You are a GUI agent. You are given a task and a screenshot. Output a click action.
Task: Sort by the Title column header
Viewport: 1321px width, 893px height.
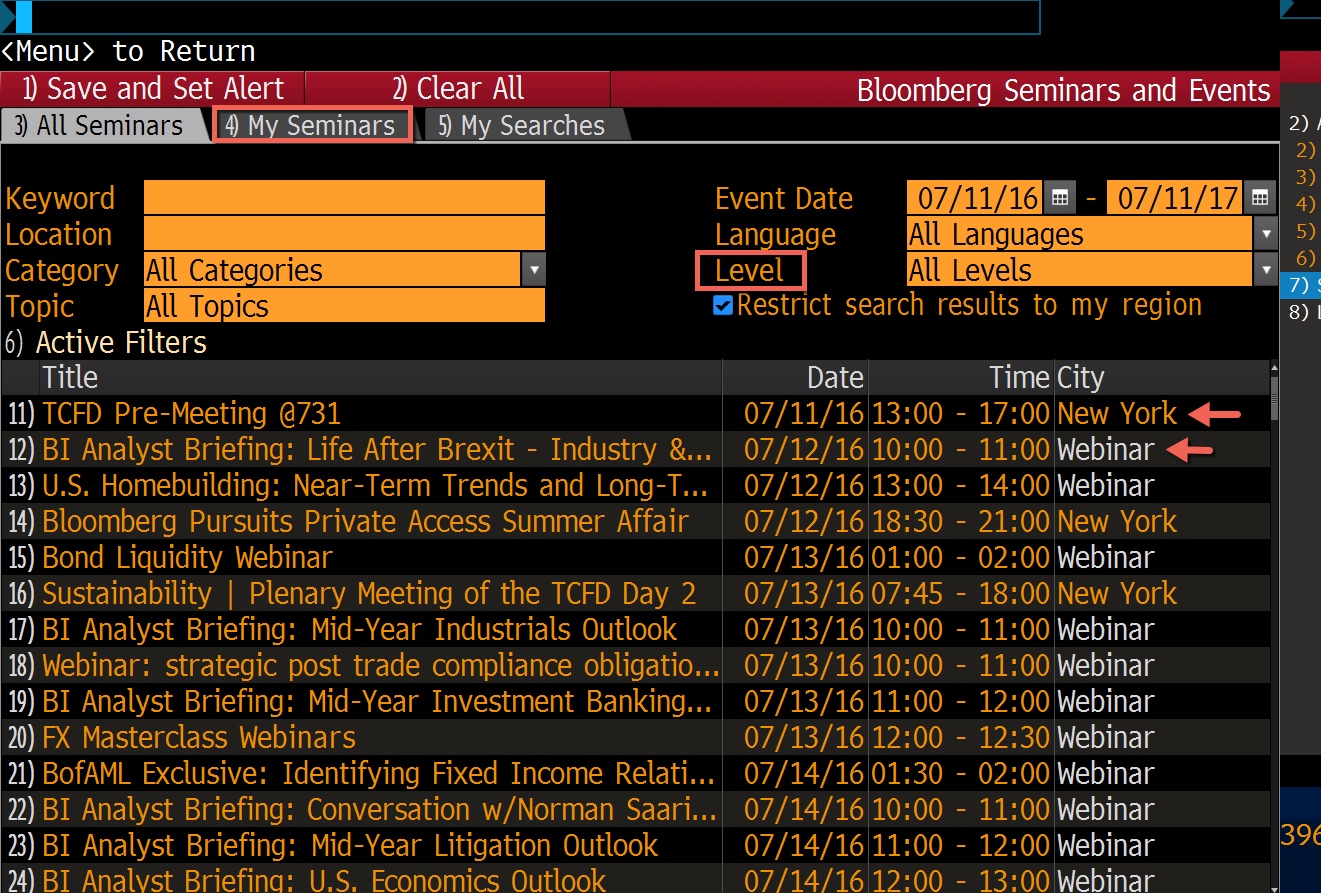click(380, 377)
